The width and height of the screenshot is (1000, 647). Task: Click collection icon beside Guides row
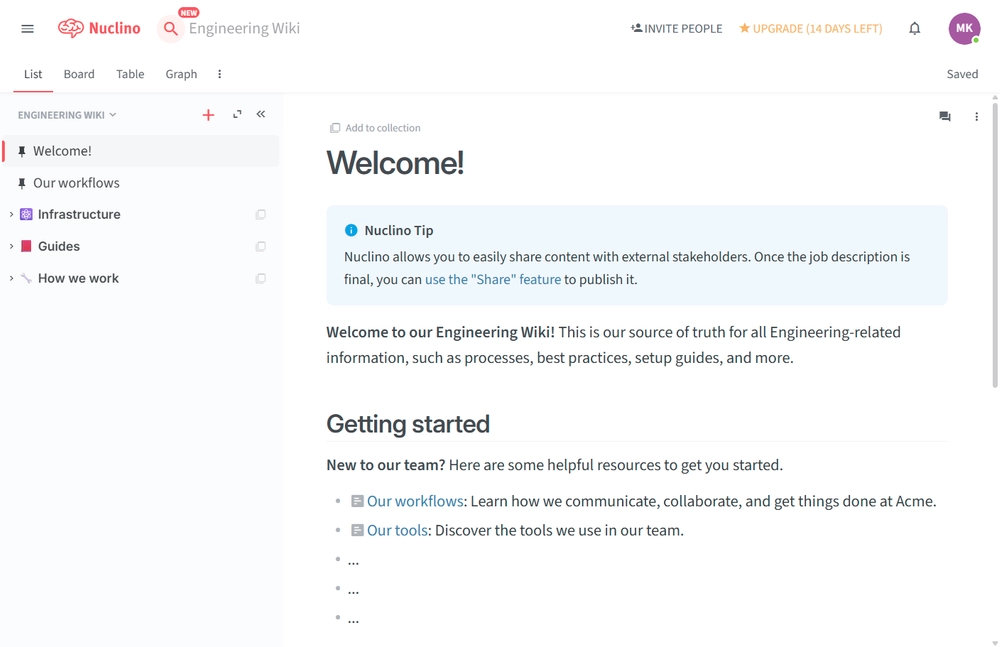(x=261, y=246)
